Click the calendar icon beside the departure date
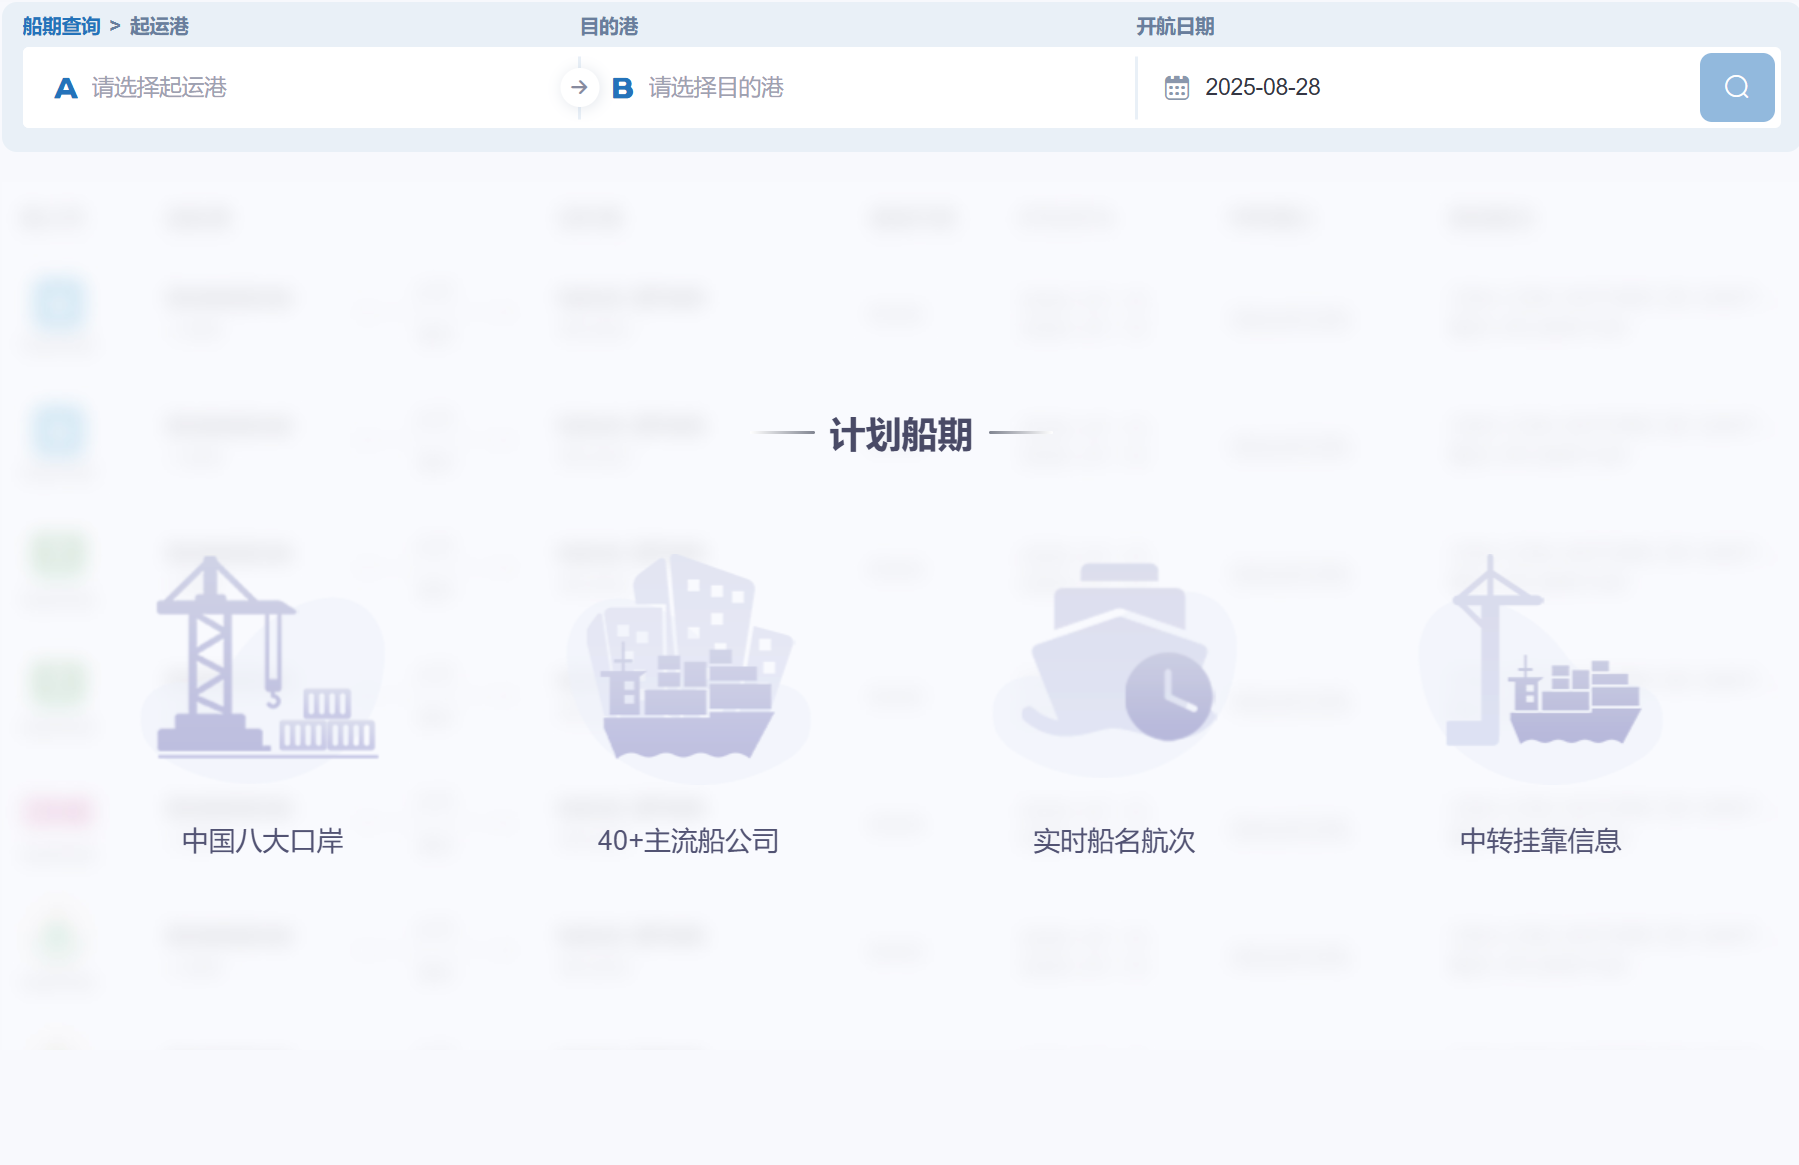Image resolution: width=1799 pixels, height=1165 pixels. pos(1180,88)
